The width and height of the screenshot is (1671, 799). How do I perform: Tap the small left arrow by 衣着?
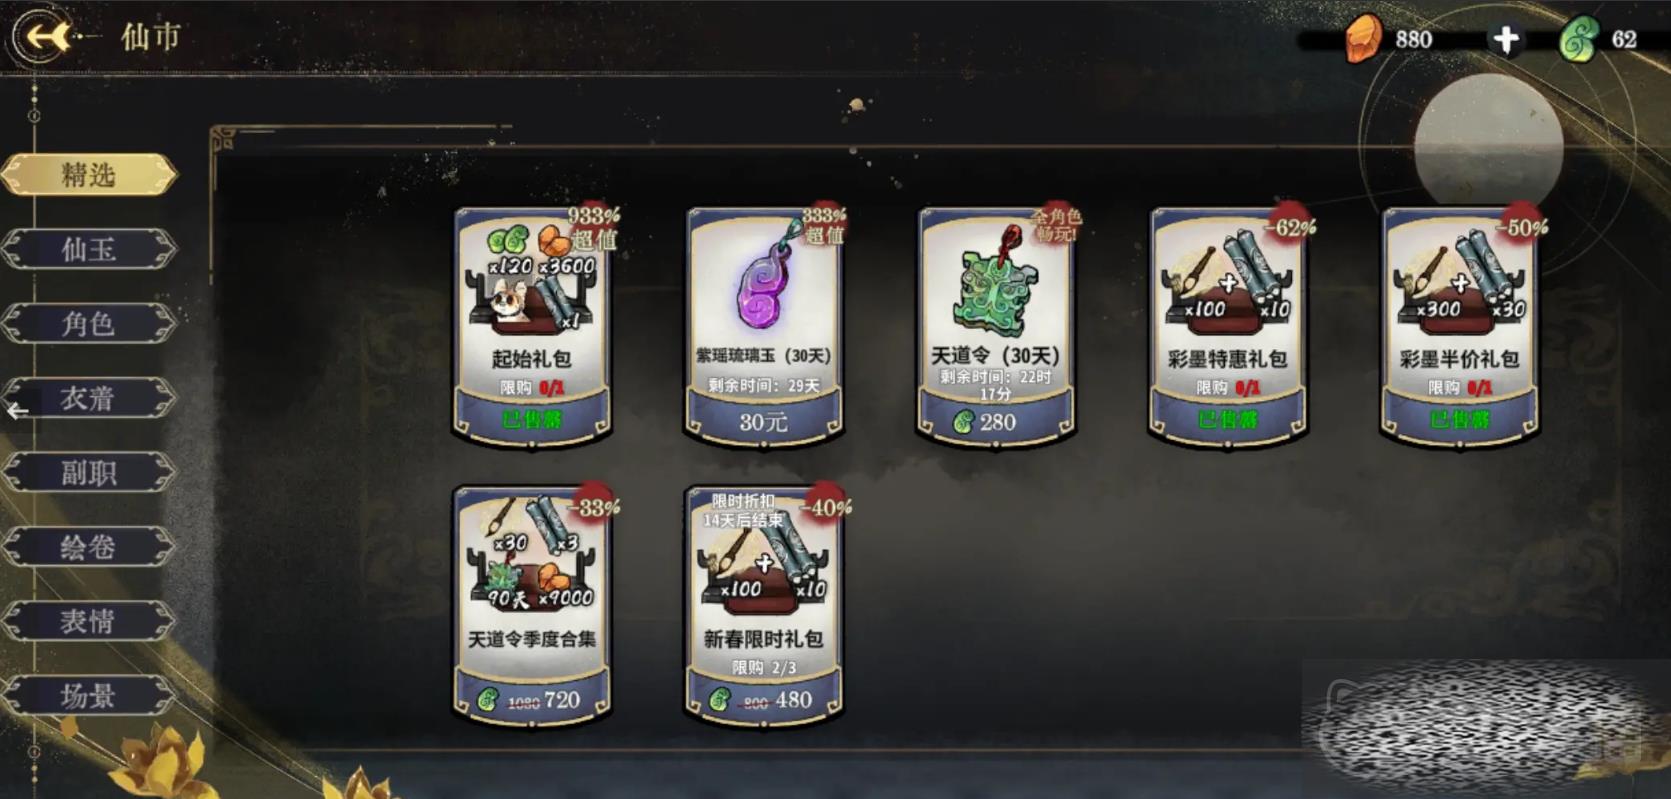(x=17, y=411)
